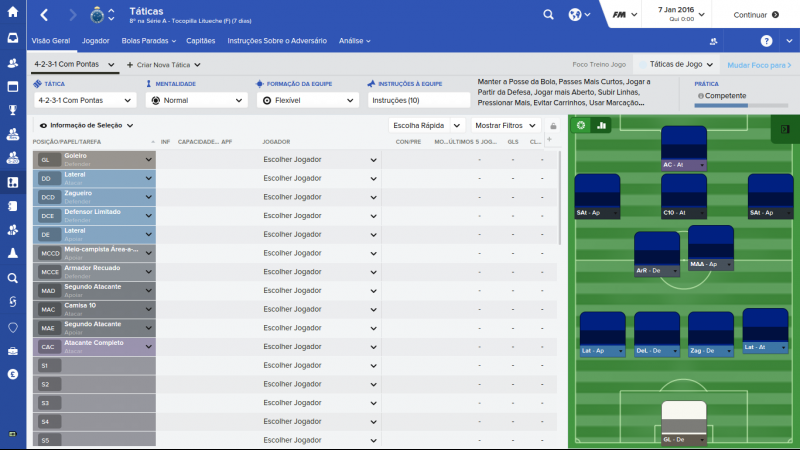This screenshot has width=800, height=450.
Task: Collapse the pitch side panel icon
Action: (x=785, y=129)
